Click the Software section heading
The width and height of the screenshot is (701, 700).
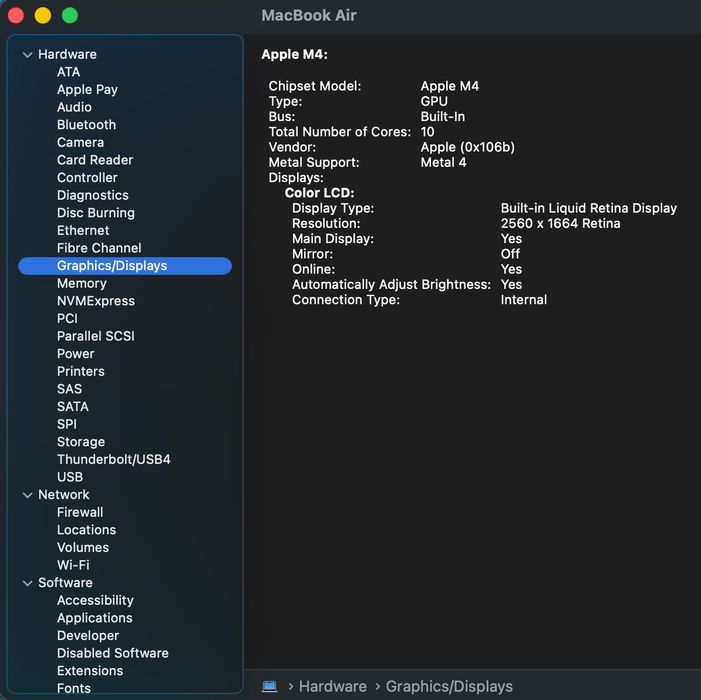(x=65, y=583)
